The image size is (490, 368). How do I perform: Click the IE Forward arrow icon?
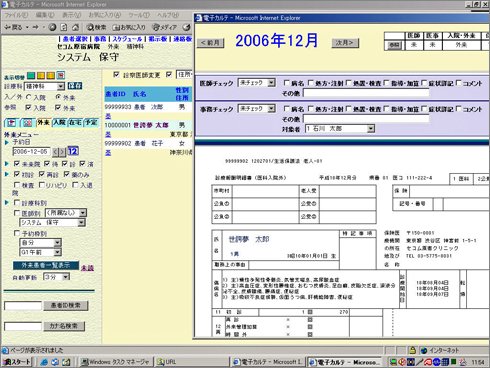click(x=35, y=27)
